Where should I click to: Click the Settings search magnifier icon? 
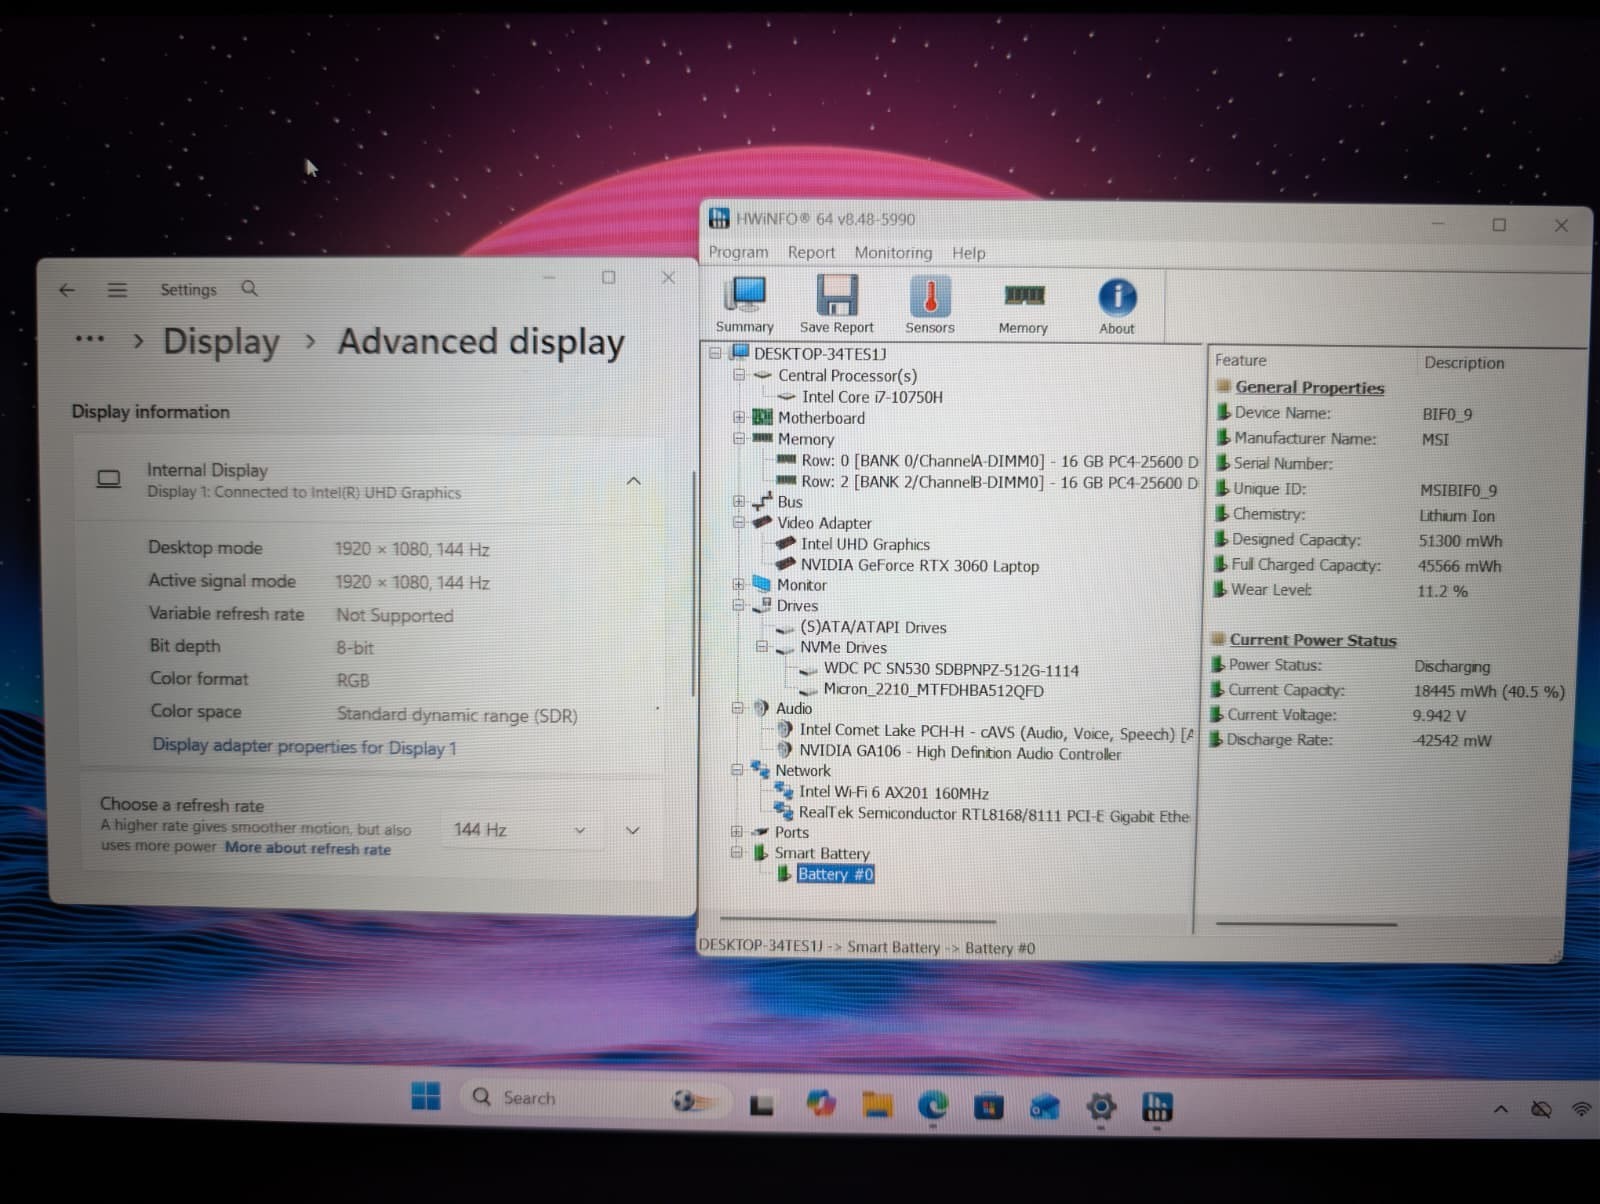(x=250, y=289)
